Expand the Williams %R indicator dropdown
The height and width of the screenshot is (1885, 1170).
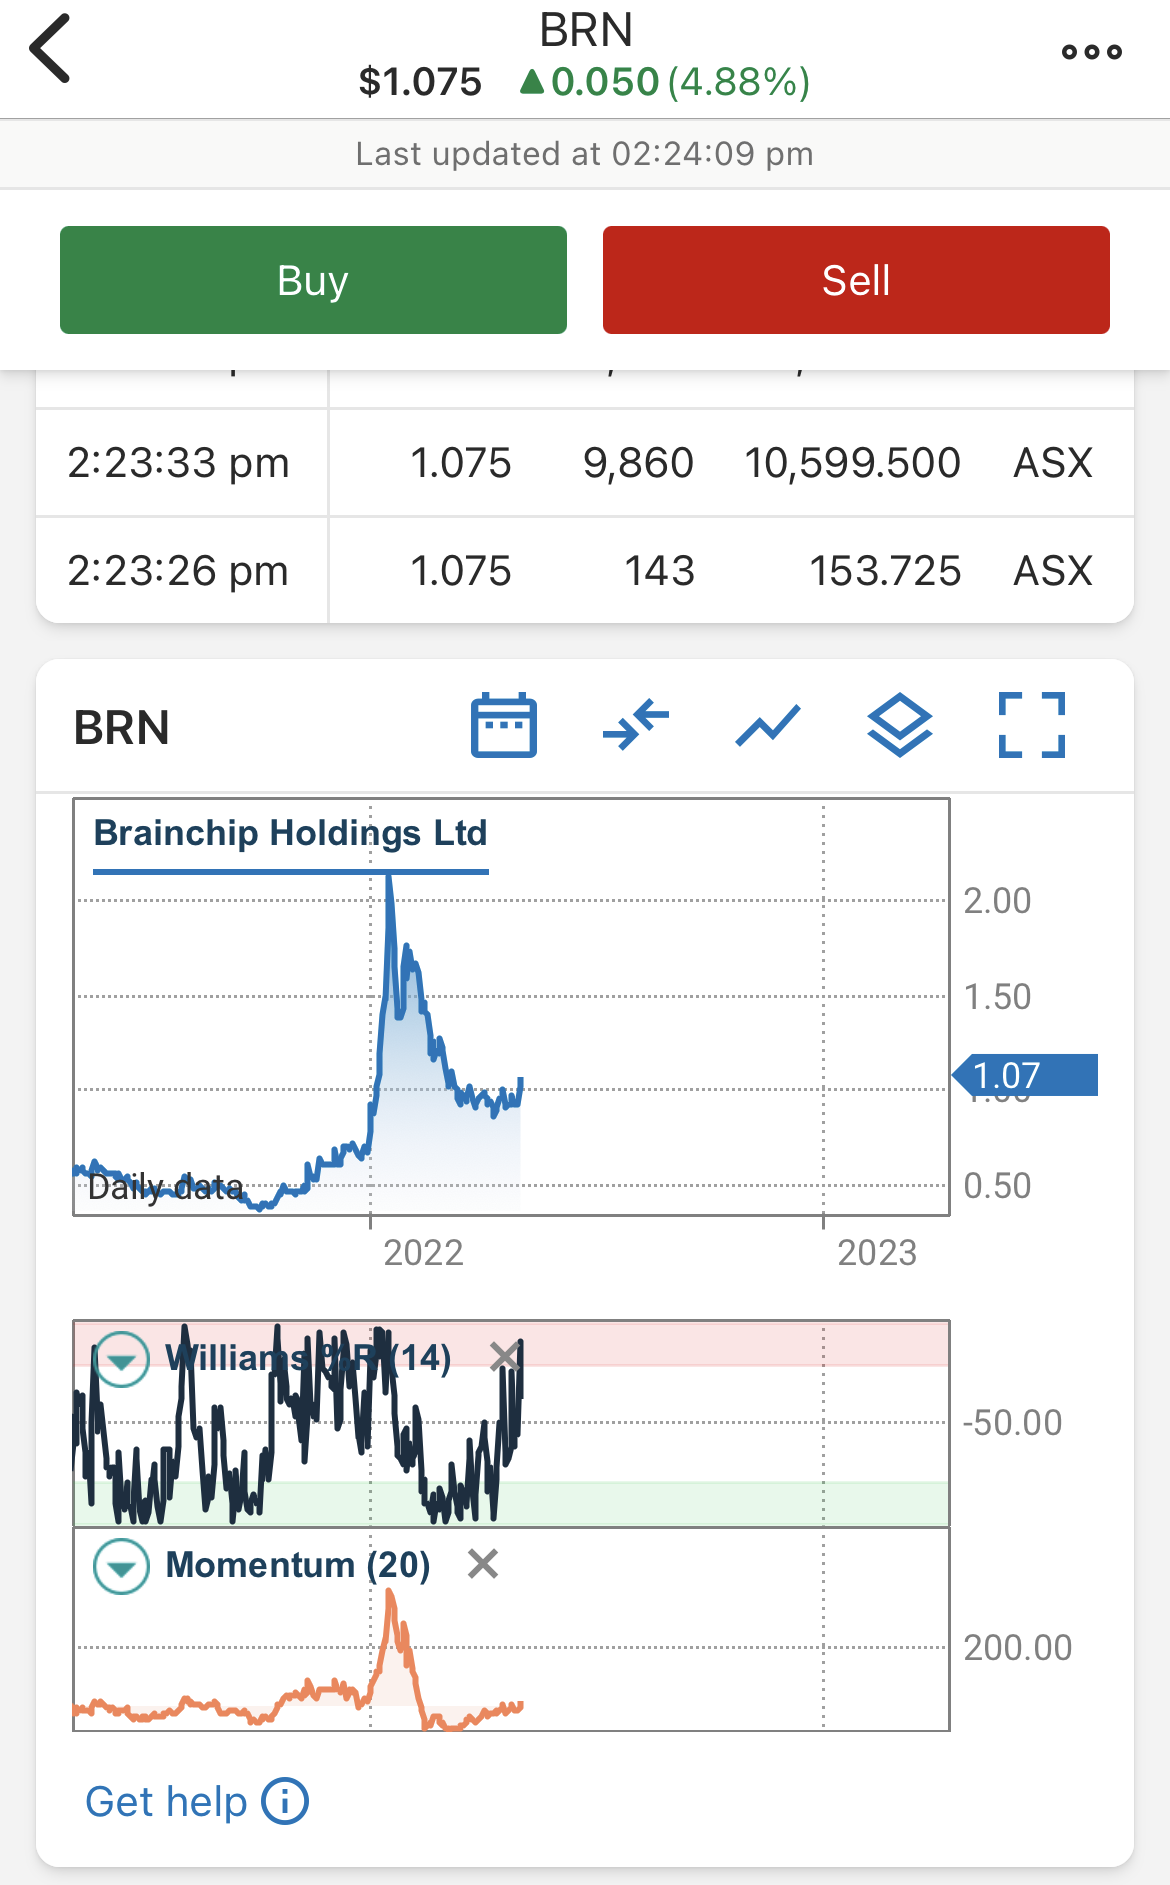coord(122,1359)
